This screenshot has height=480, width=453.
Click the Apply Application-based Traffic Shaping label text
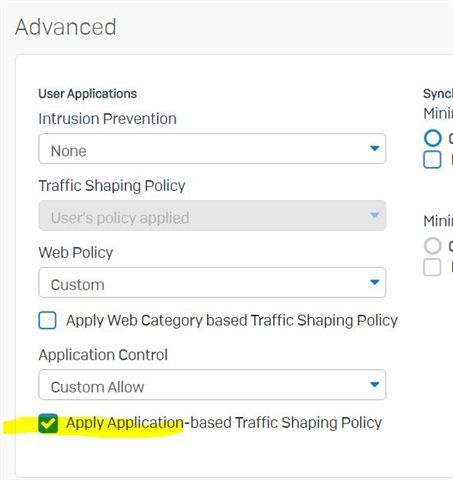(224, 423)
